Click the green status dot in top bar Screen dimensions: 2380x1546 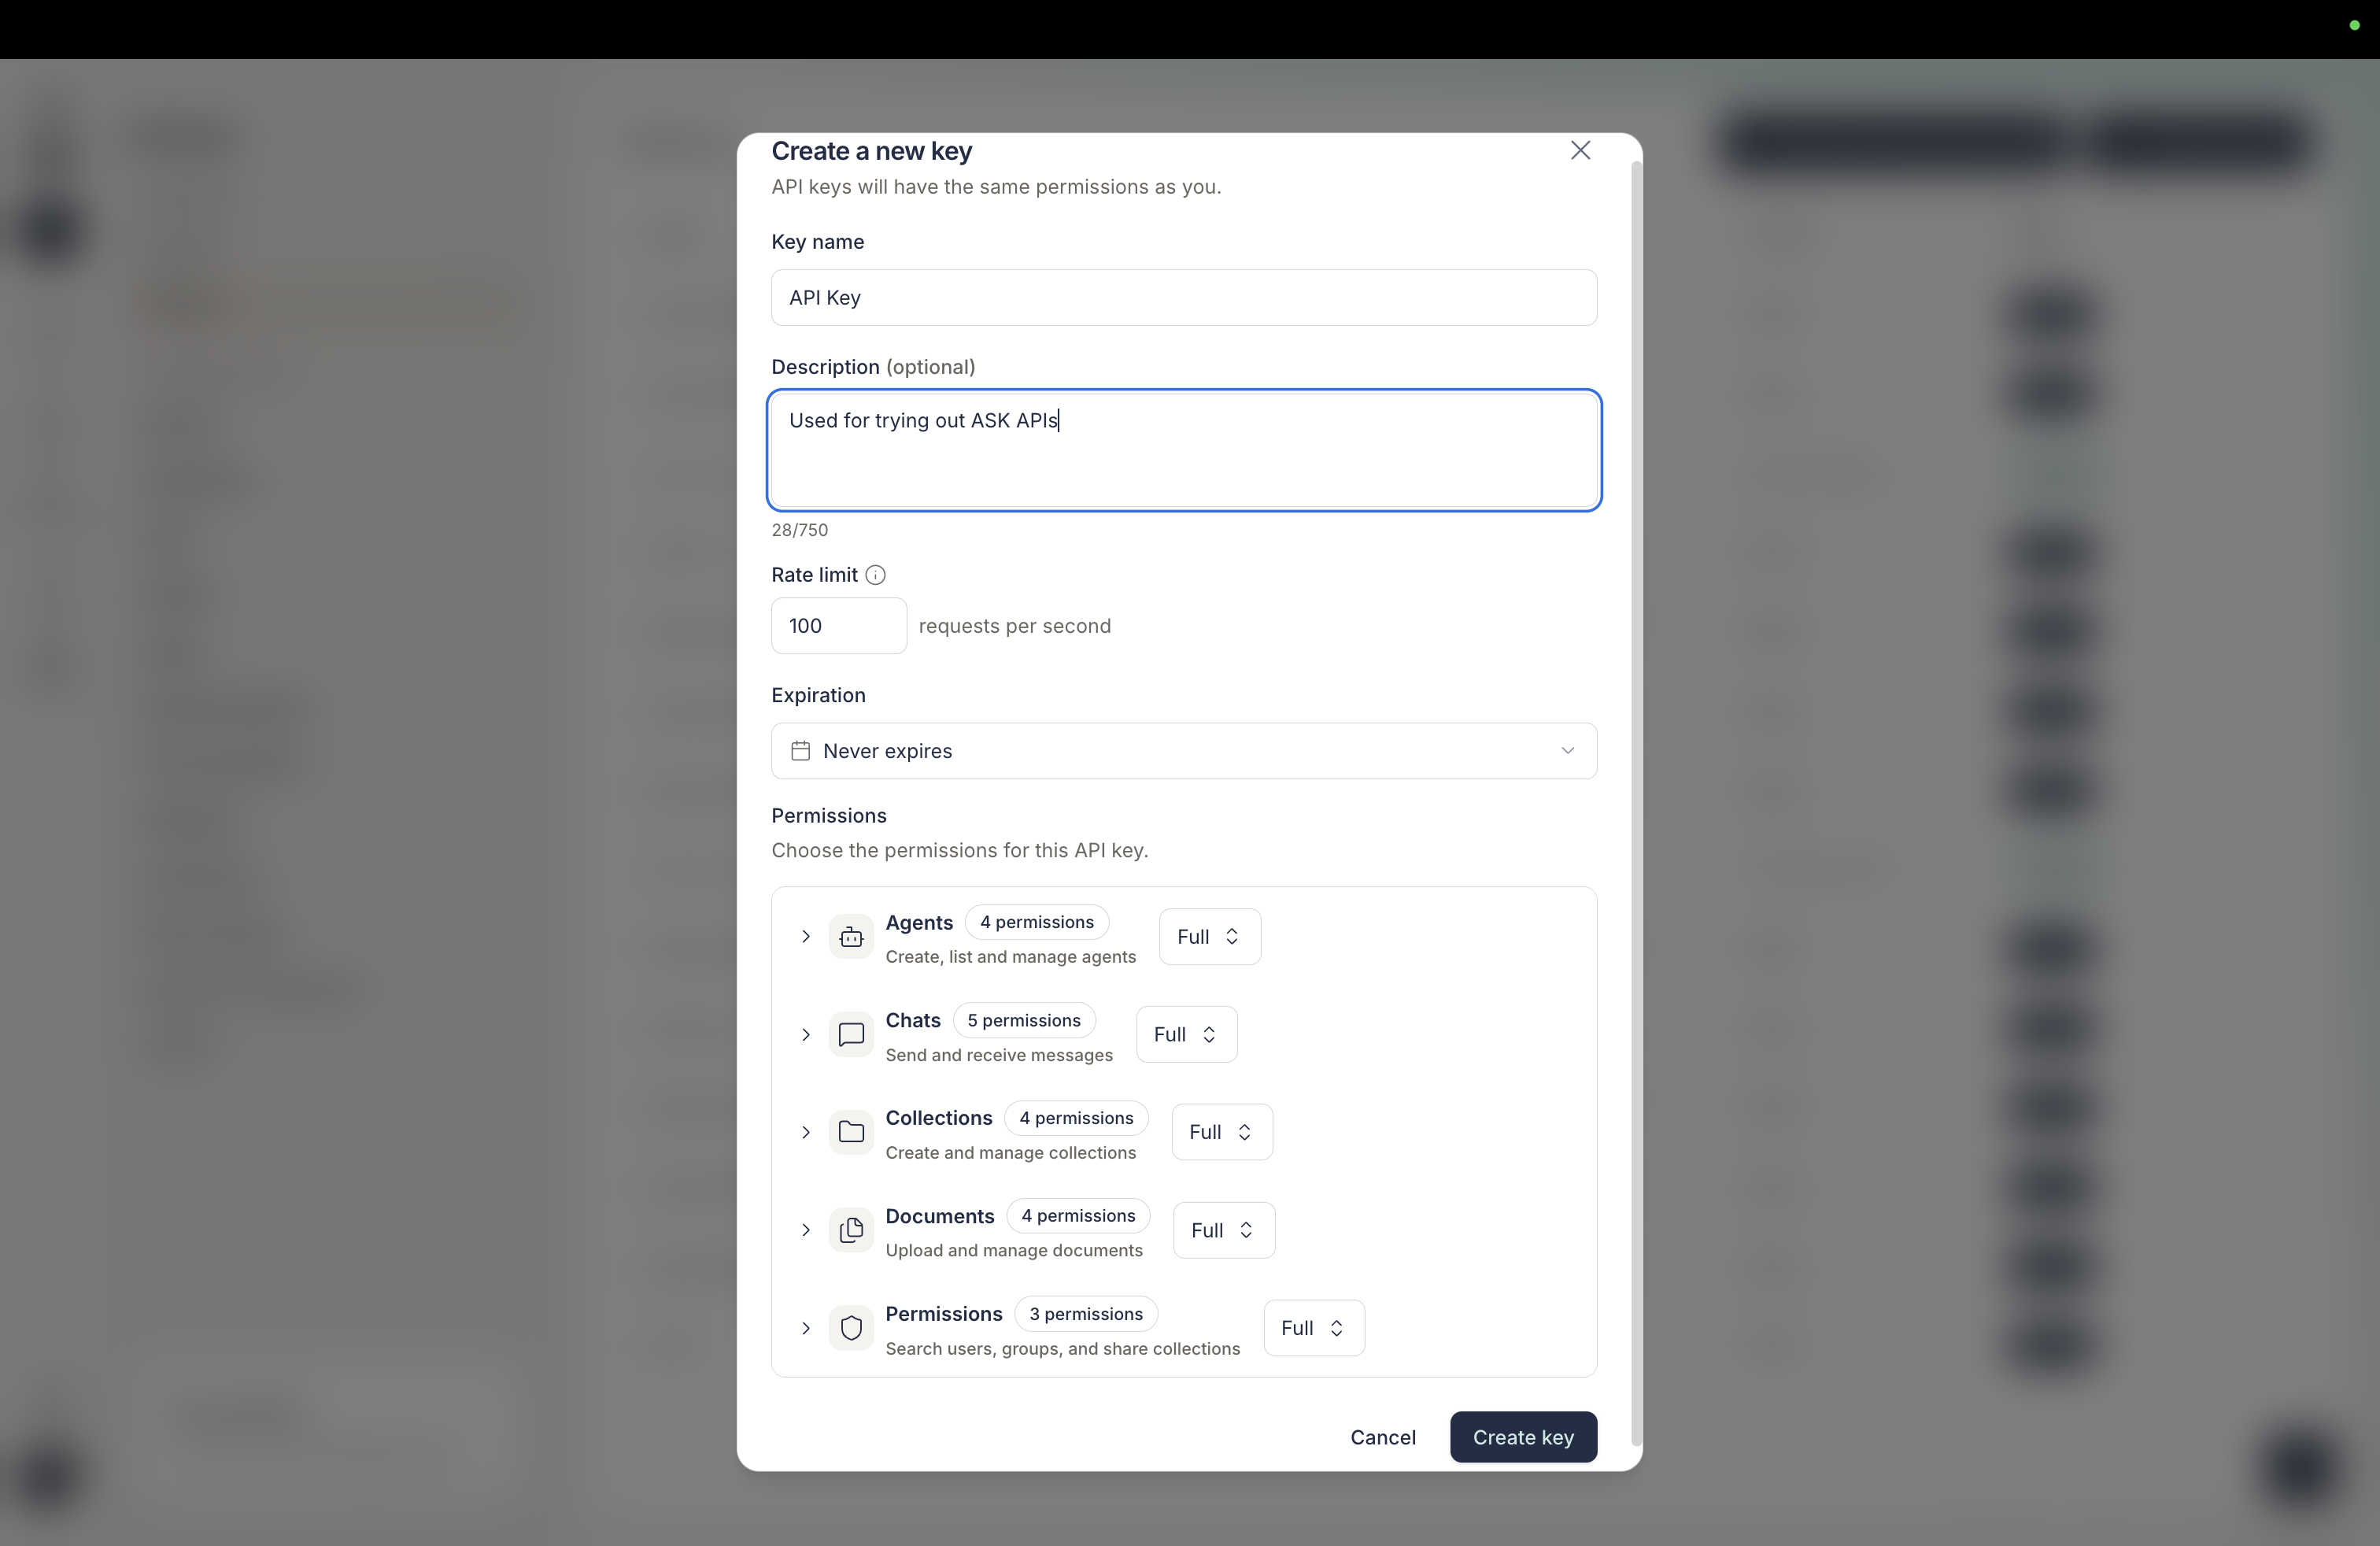(2354, 26)
